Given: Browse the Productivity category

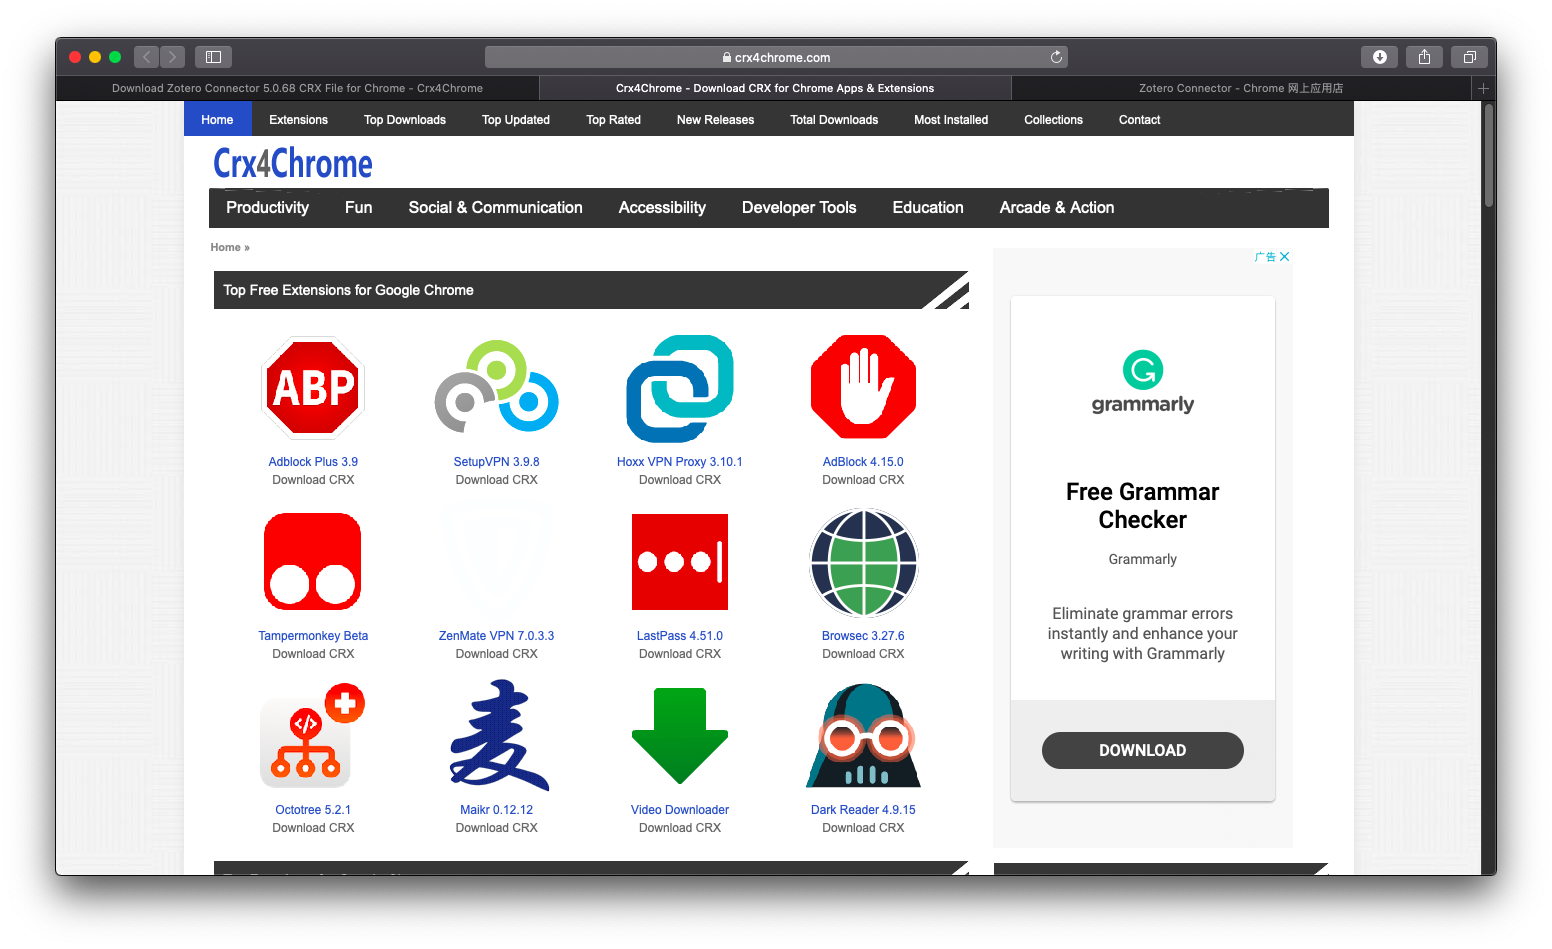Looking at the screenshot, I should [267, 207].
